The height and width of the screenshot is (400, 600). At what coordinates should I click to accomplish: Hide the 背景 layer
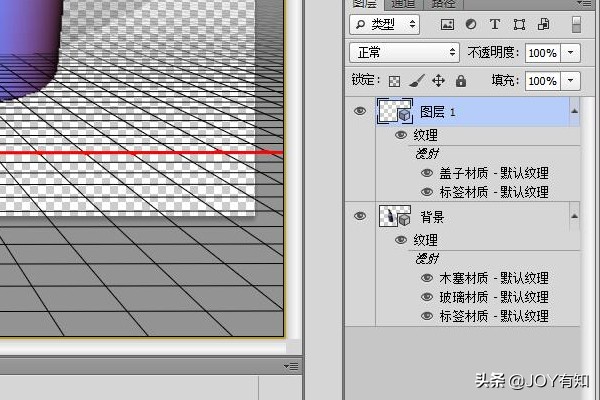[x=360, y=216]
